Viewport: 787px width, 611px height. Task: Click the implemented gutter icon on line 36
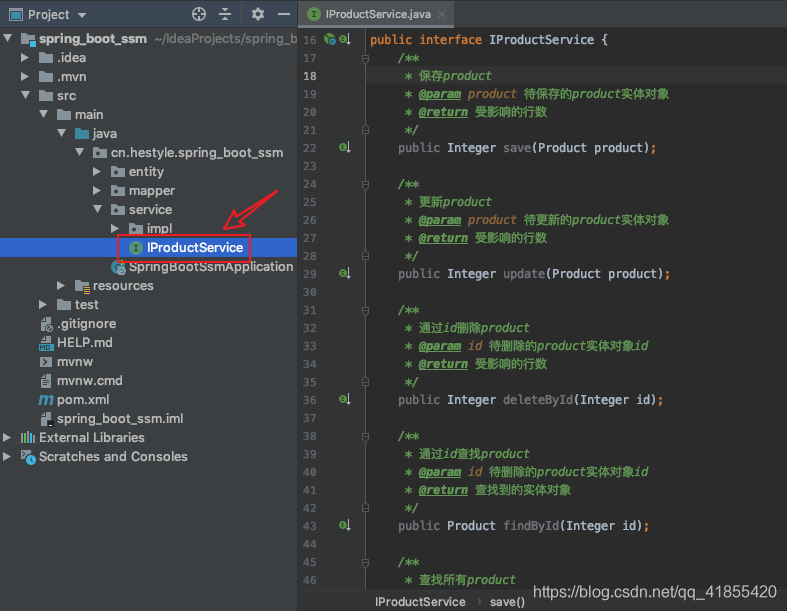[345, 400]
